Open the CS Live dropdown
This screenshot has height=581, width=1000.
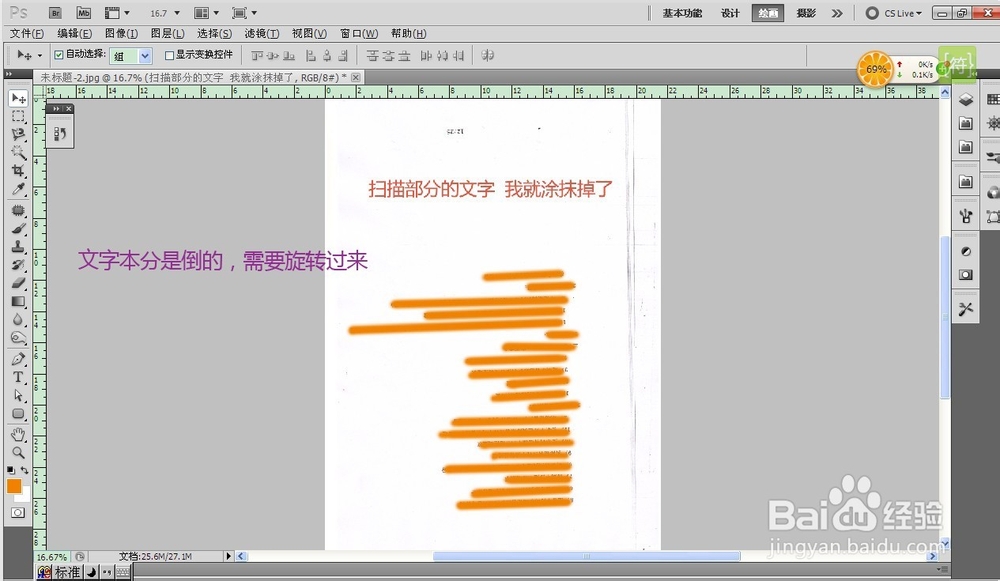893,13
